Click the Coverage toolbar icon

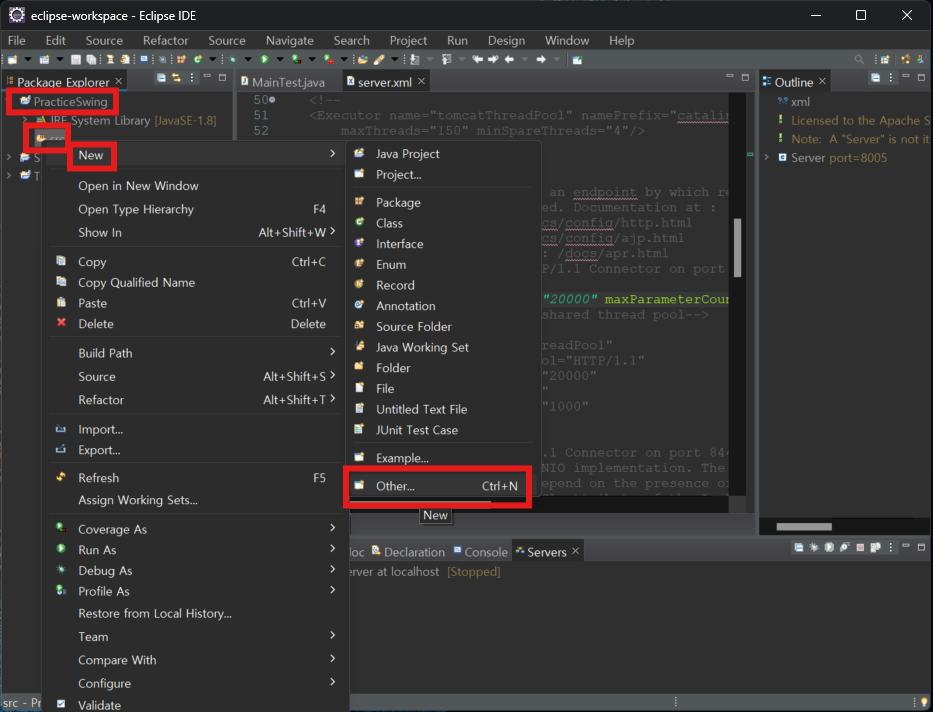[x=296, y=59]
